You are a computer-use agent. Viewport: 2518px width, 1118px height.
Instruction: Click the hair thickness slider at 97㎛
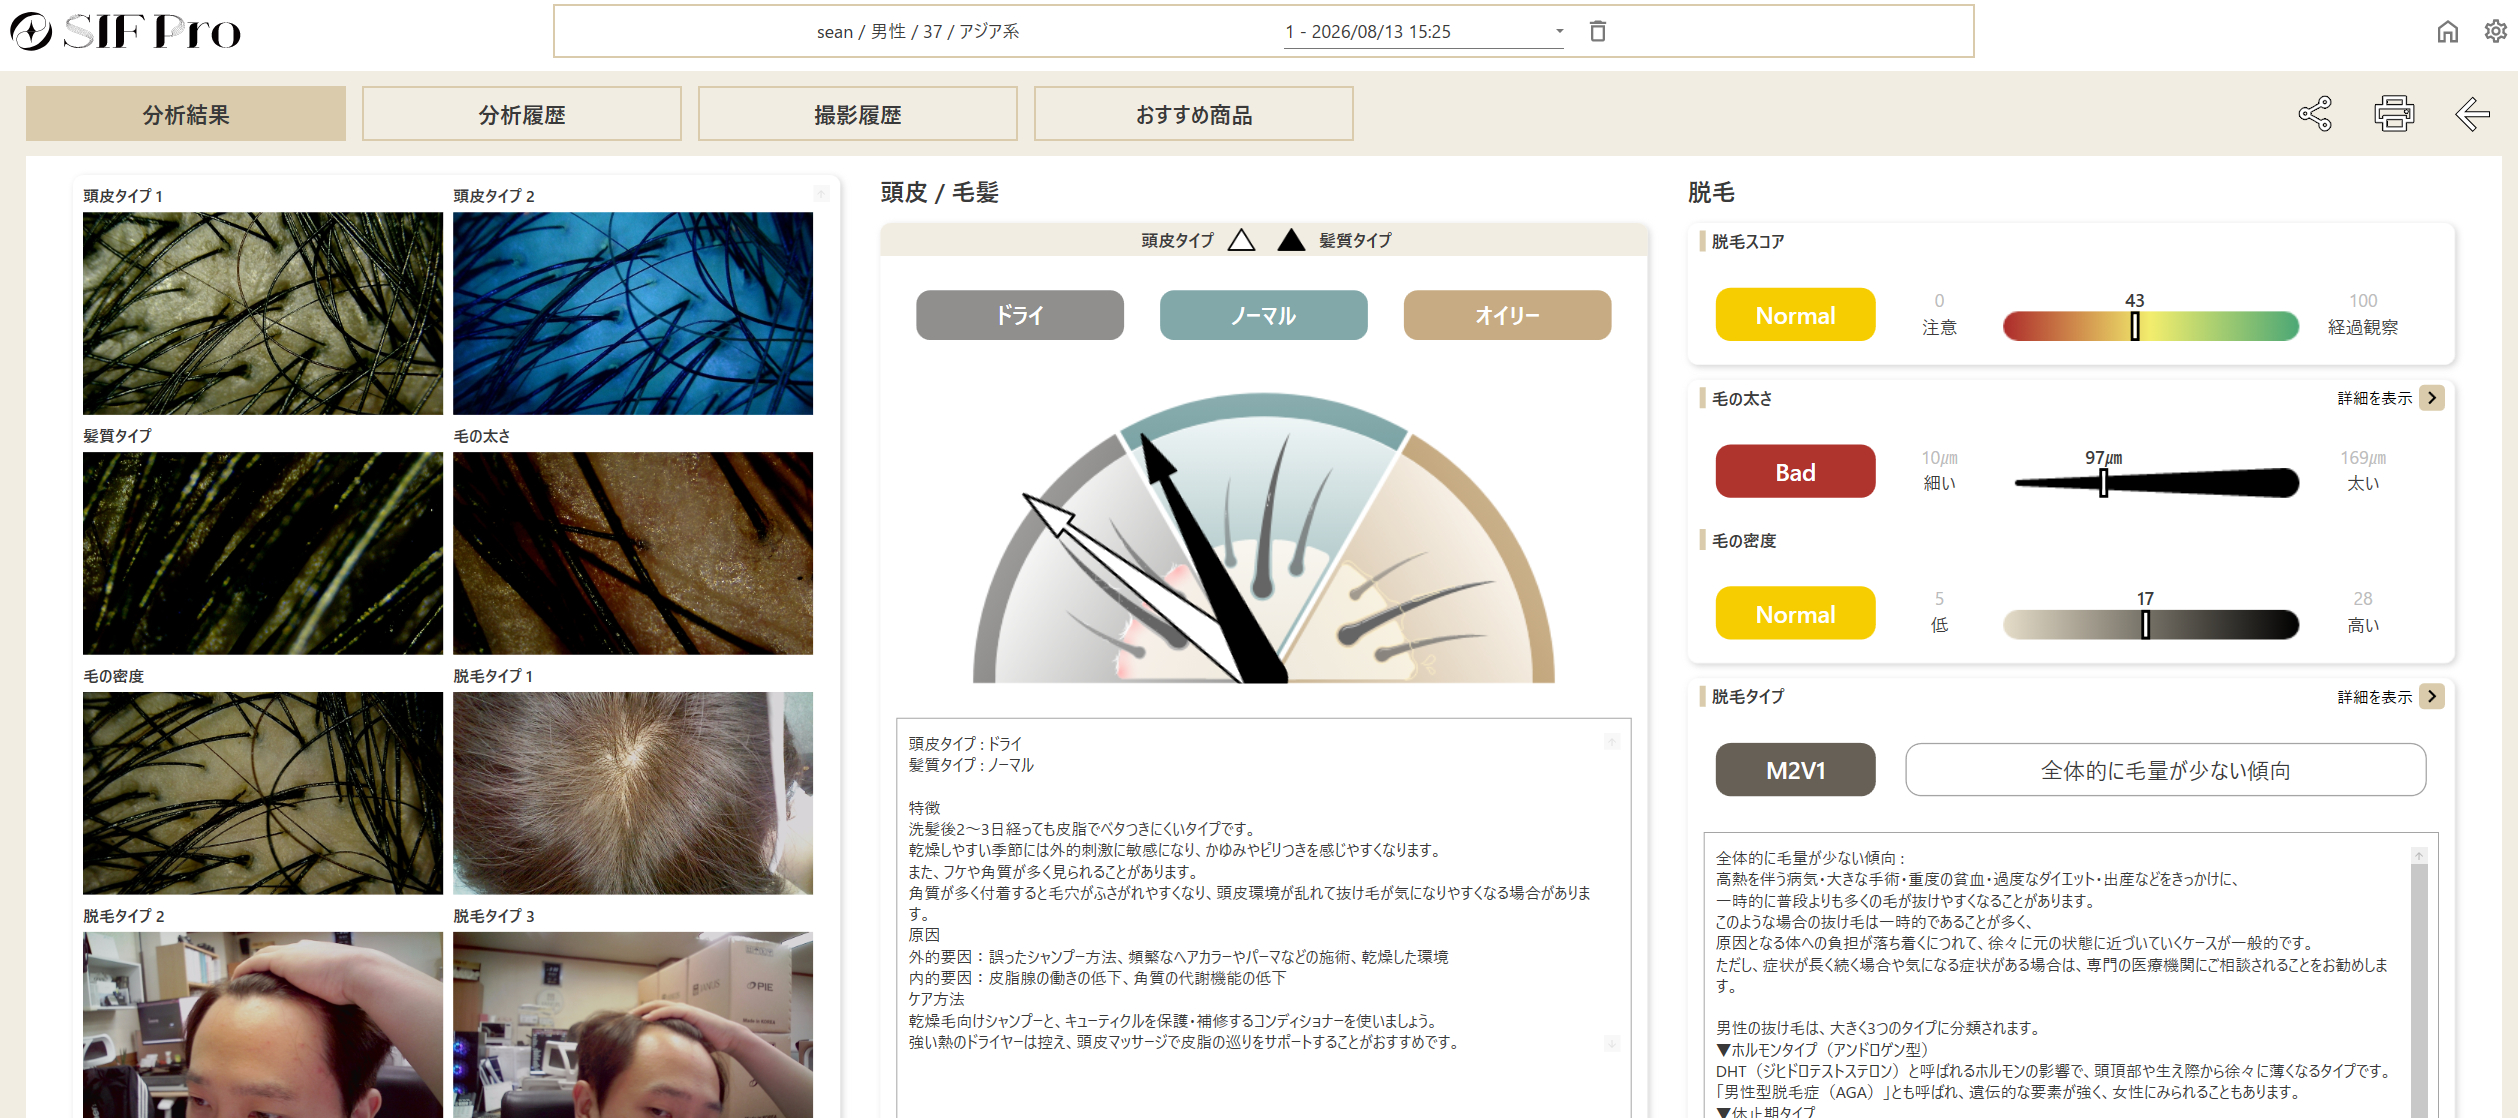tap(2104, 483)
